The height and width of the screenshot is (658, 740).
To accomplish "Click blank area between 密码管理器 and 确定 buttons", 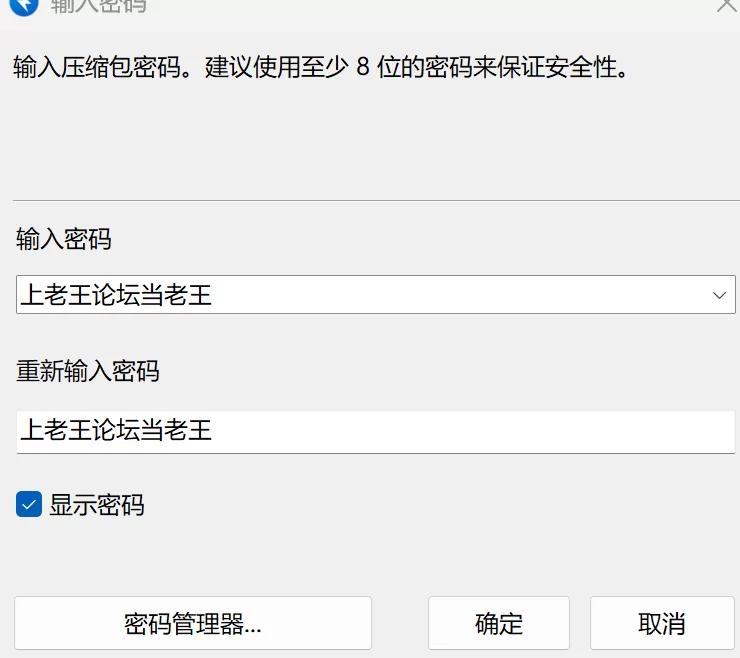I will click(400, 623).
